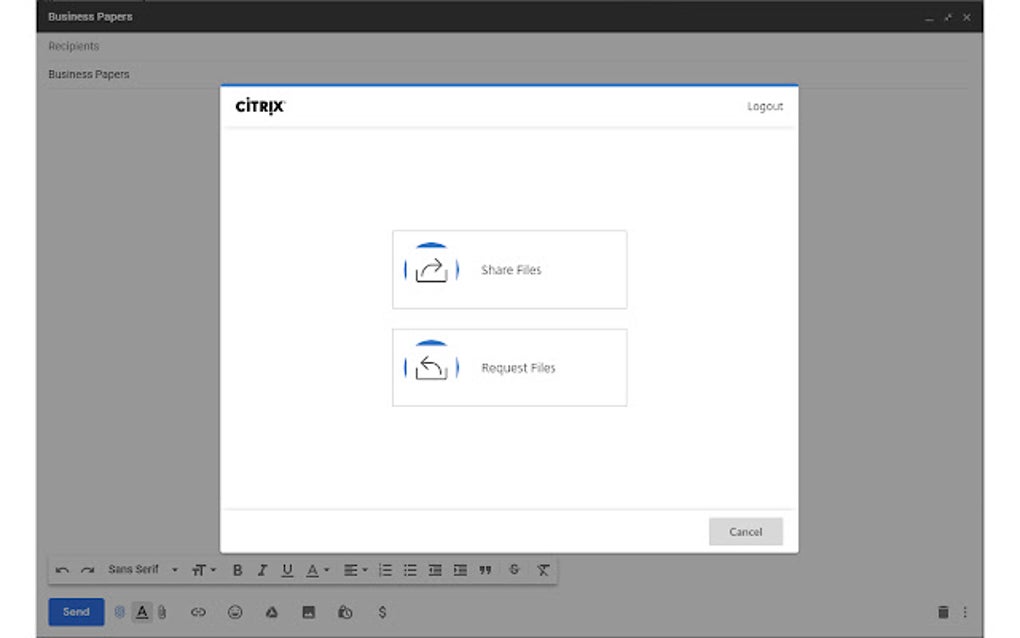1020x638 pixels.
Task: Open the Recipients field
Action: point(74,46)
